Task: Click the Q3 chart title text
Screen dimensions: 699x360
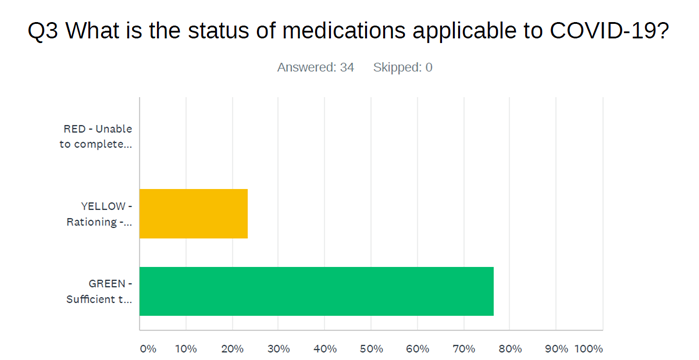Action: click(349, 31)
